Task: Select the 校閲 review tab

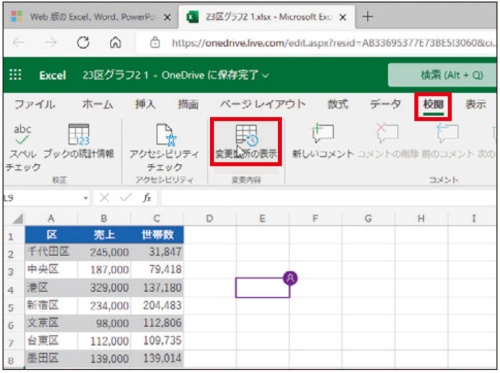Action: [x=433, y=106]
